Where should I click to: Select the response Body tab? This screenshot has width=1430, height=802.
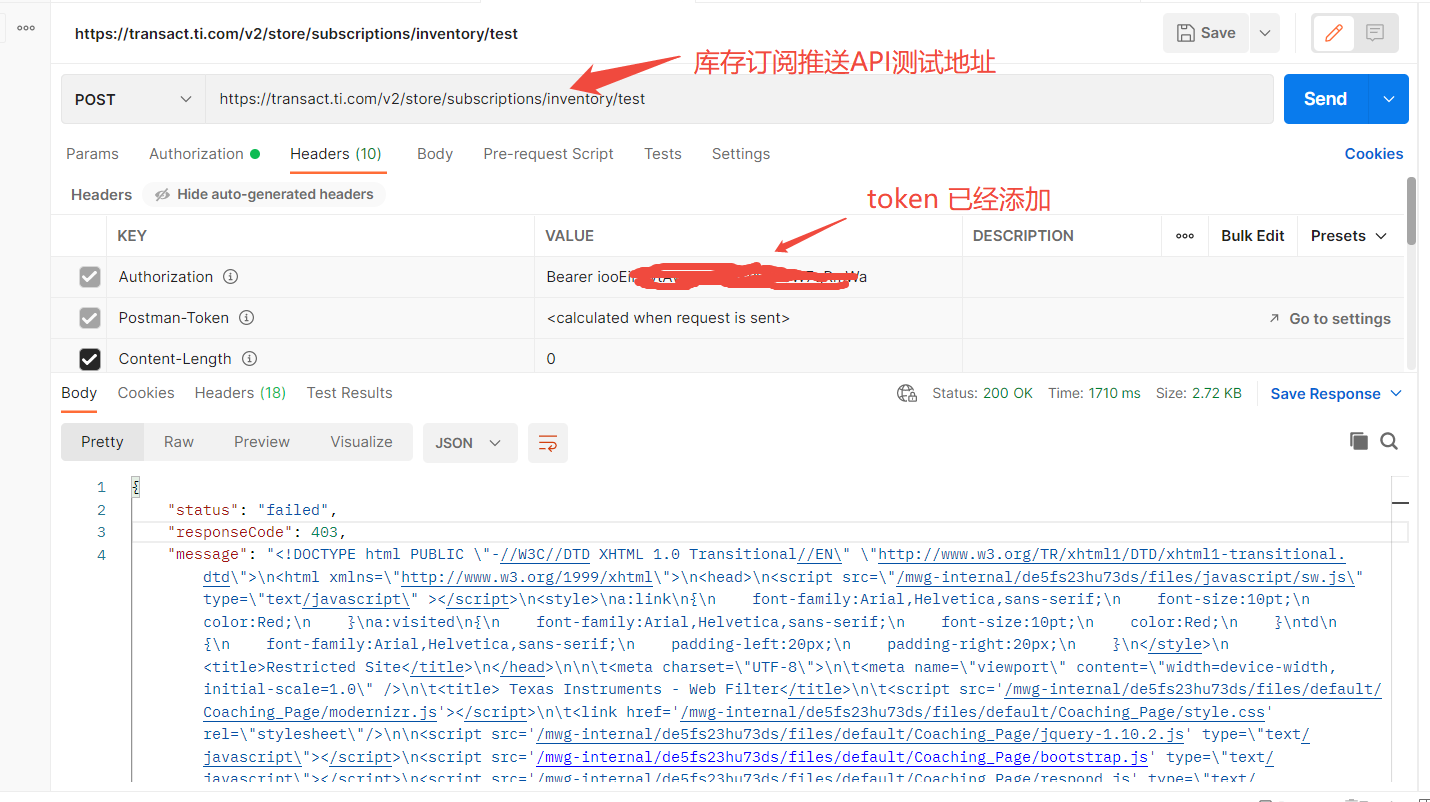tap(79, 393)
